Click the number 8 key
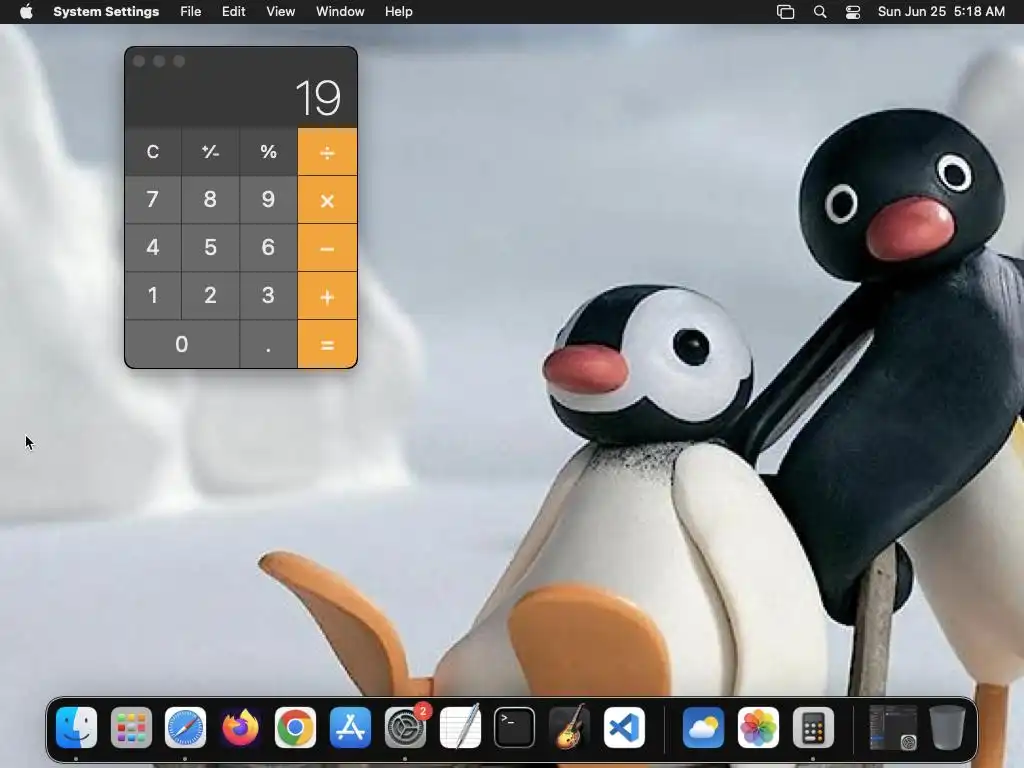This screenshot has width=1024, height=768. point(210,200)
